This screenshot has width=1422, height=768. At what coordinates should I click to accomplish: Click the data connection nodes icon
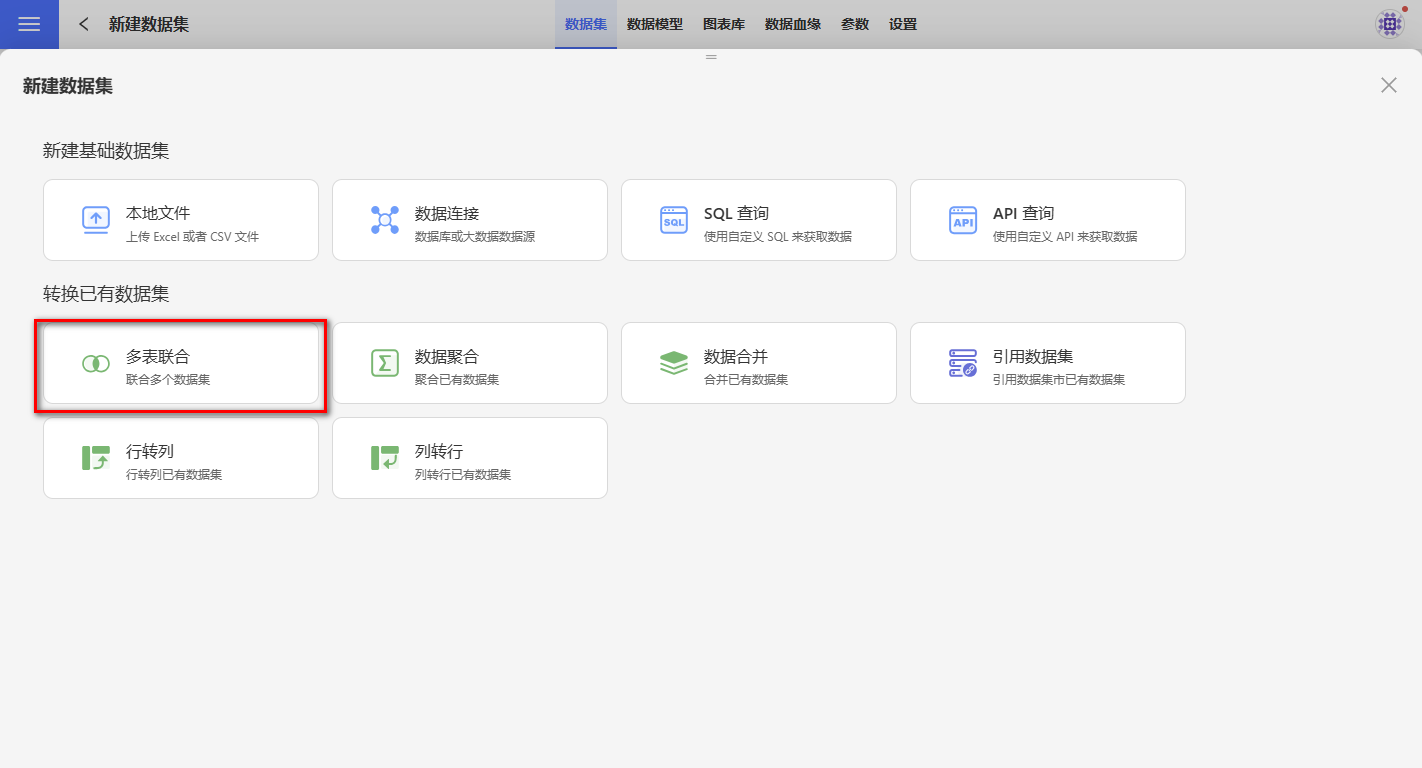click(x=385, y=220)
